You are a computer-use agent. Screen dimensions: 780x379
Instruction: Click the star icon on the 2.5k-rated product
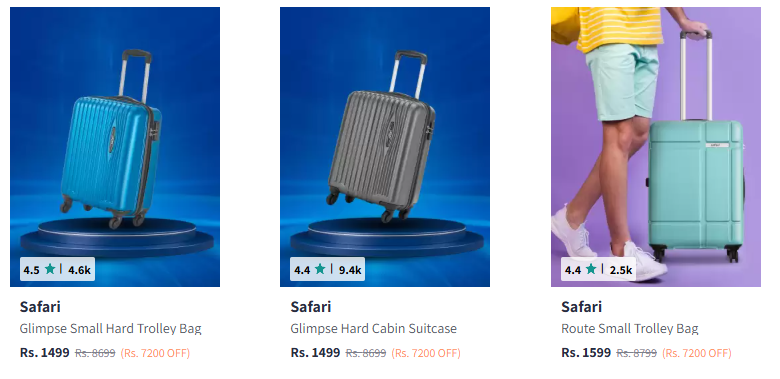point(590,269)
